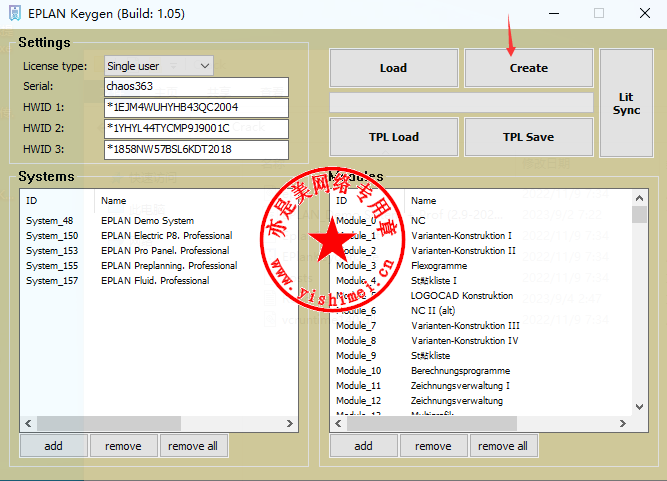Screen dimensions: 667x481
Task: Click the Serial input field
Action: 196,86
